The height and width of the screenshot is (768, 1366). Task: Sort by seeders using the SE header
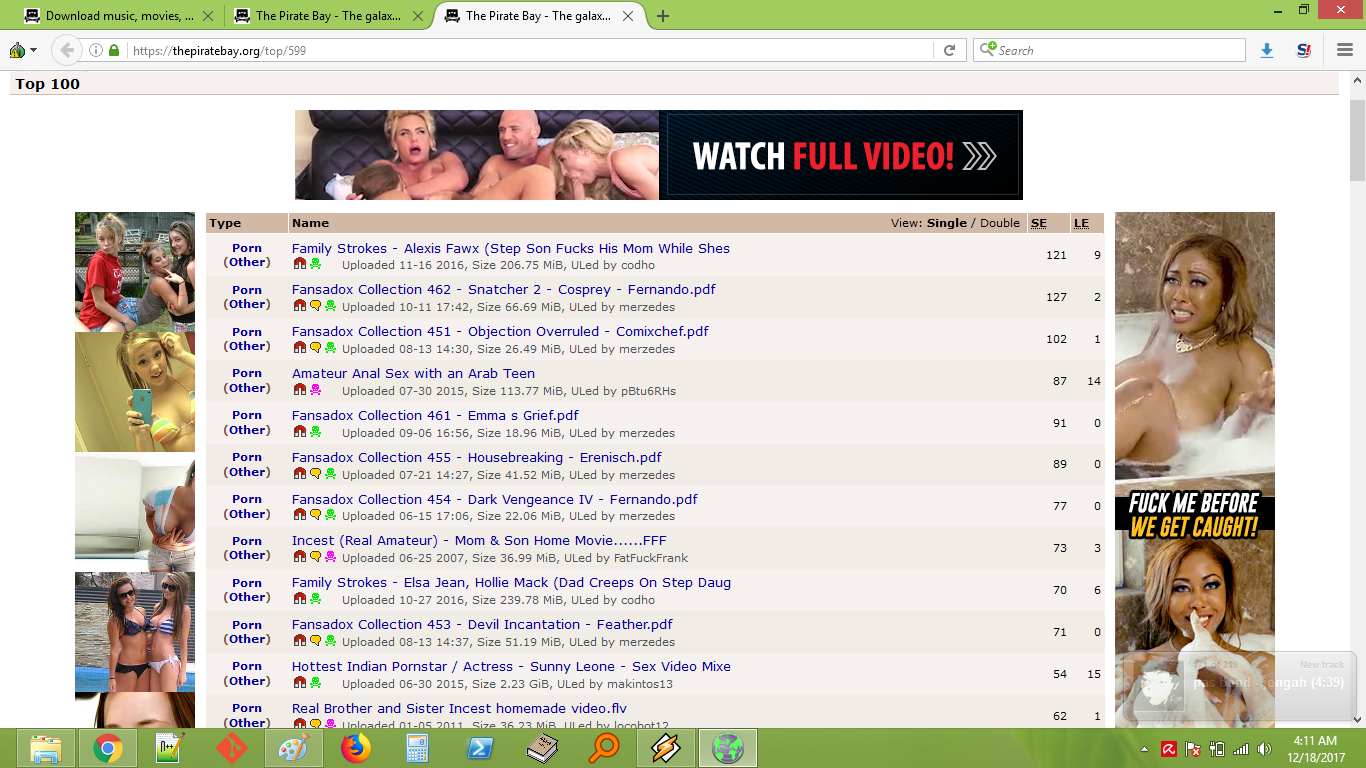1039,223
